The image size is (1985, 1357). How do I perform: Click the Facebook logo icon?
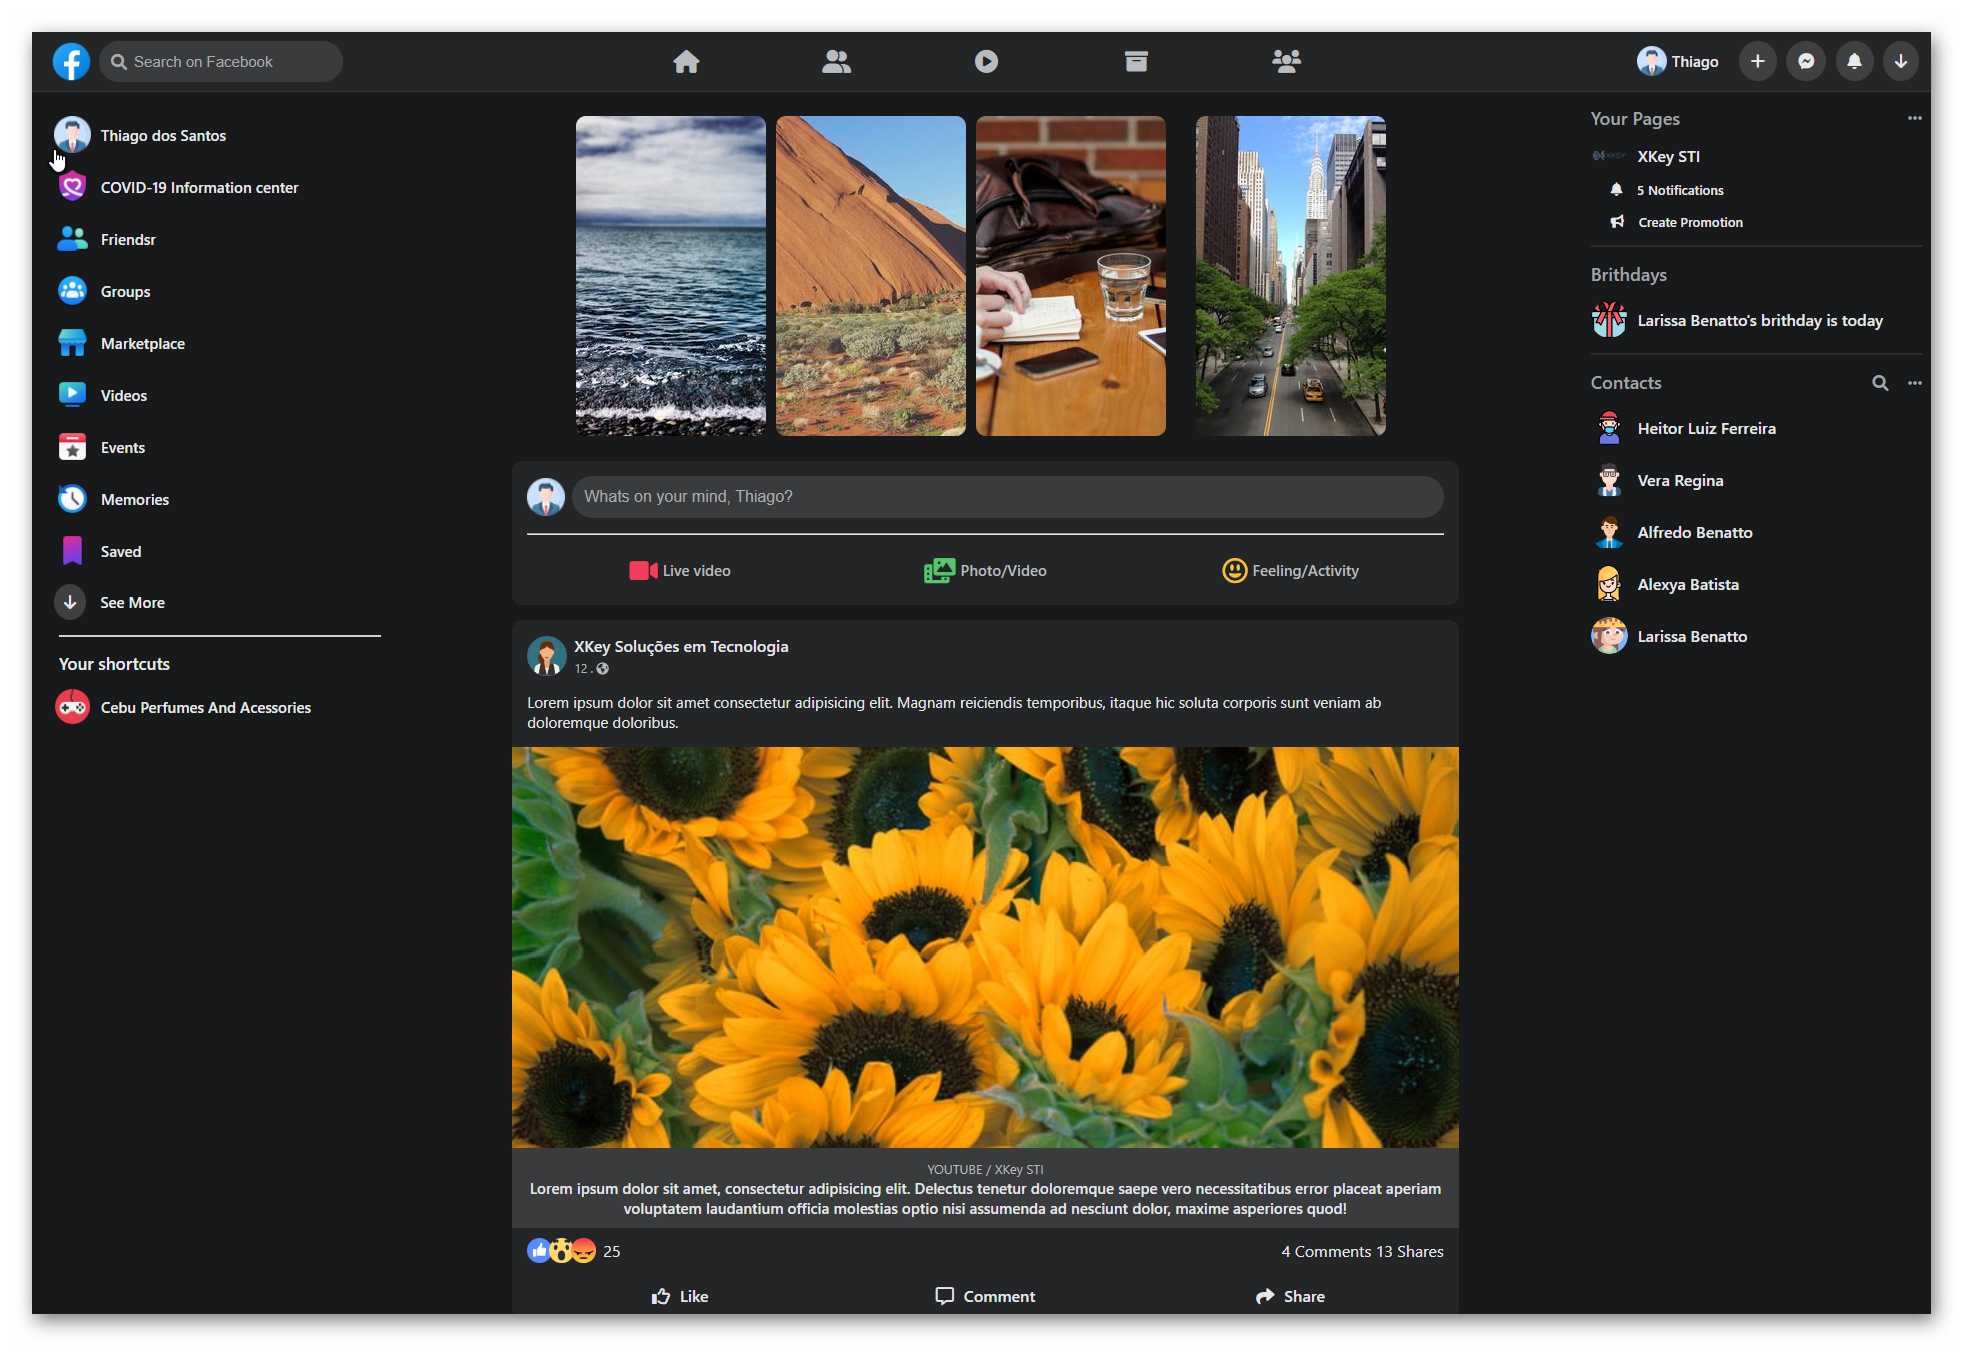click(71, 61)
